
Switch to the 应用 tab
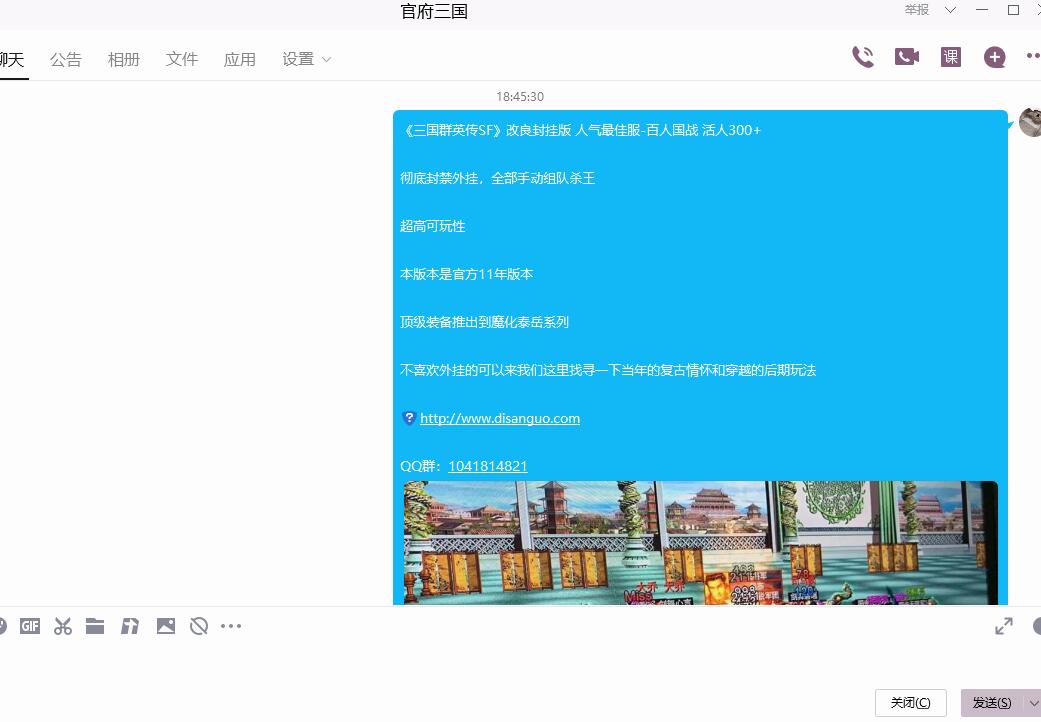click(x=240, y=60)
